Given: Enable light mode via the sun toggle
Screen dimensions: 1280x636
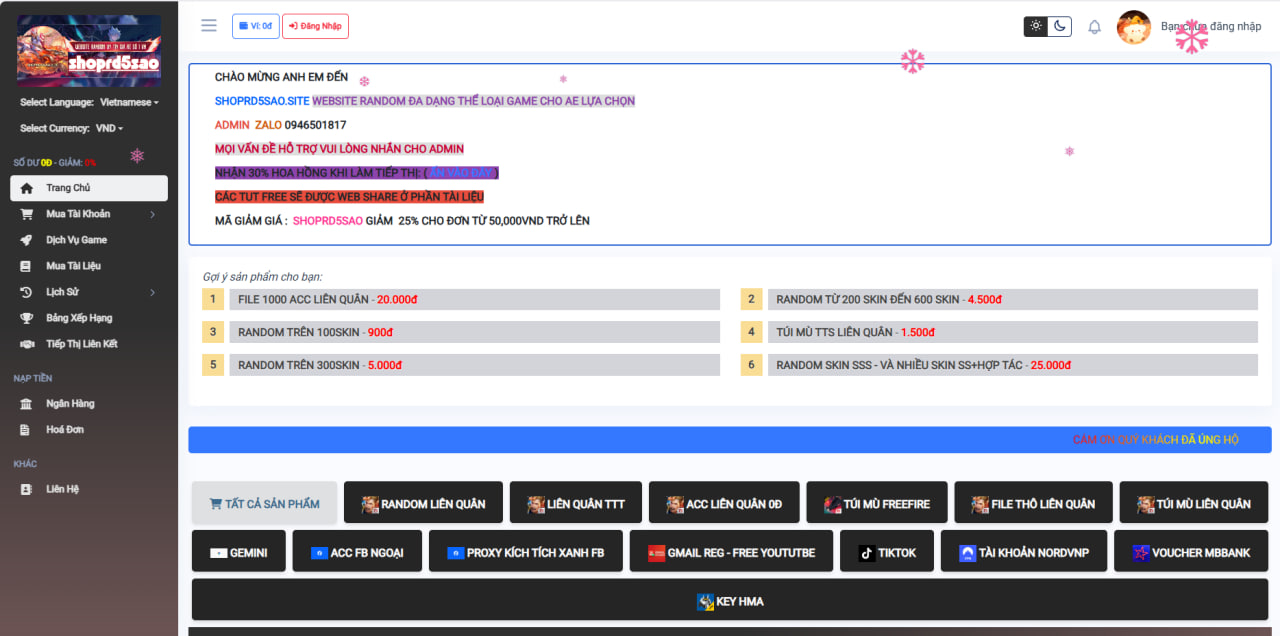Looking at the screenshot, I should (1036, 26).
